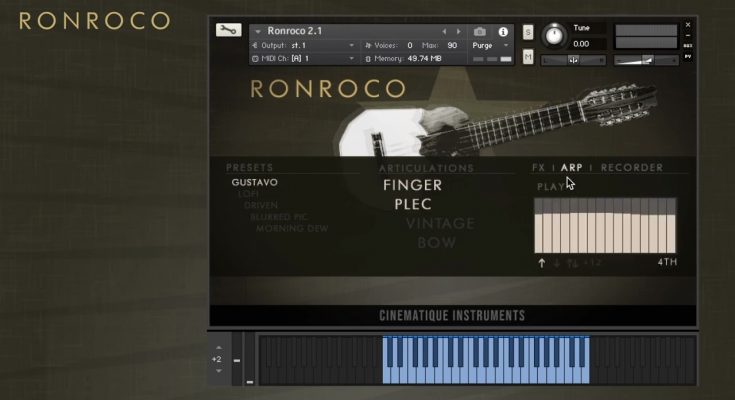Go to next instrument with right arrow
The height and width of the screenshot is (400, 735).
tap(459, 32)
